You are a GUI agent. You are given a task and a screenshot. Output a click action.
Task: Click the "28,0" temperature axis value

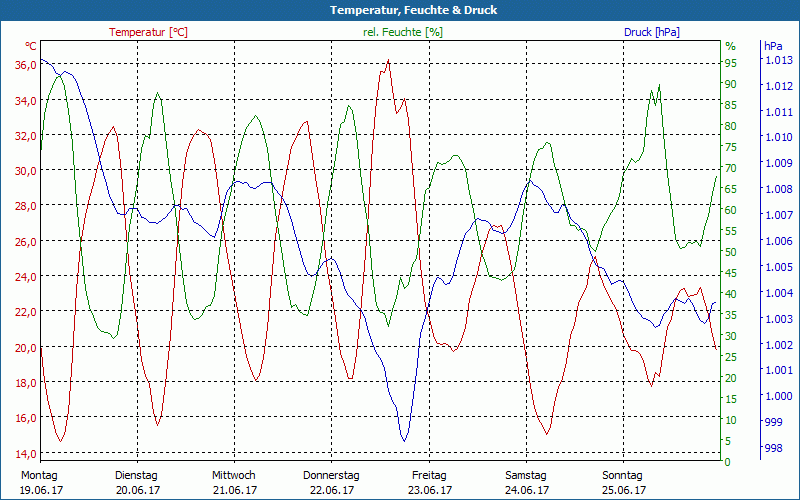pyautogui.click(x=26, y=206)
